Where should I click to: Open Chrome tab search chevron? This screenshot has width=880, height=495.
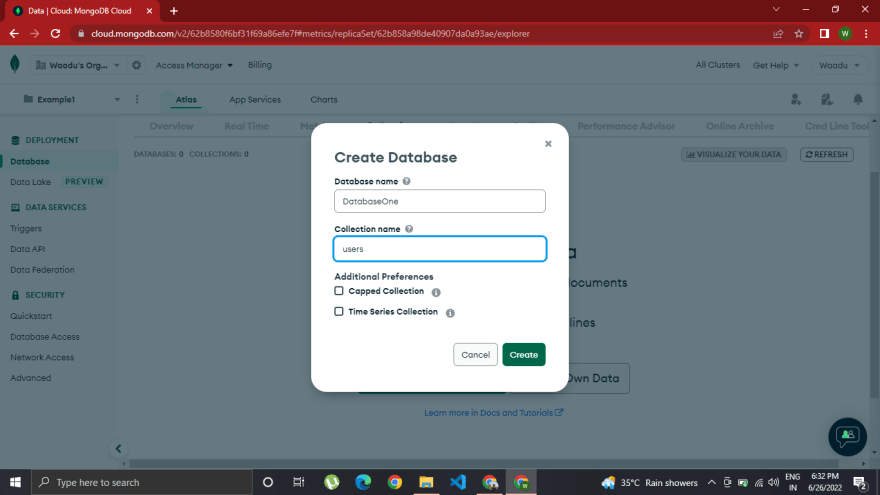[x=776, y=10]
